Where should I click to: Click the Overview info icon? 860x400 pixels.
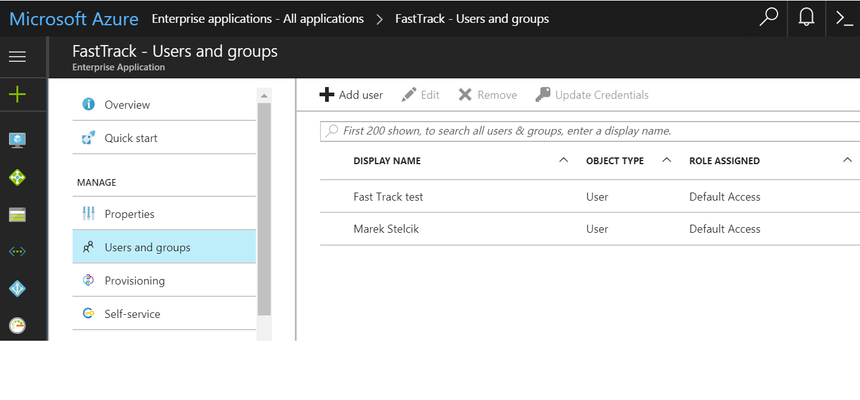pyautogui.click(x=88, y=104)
